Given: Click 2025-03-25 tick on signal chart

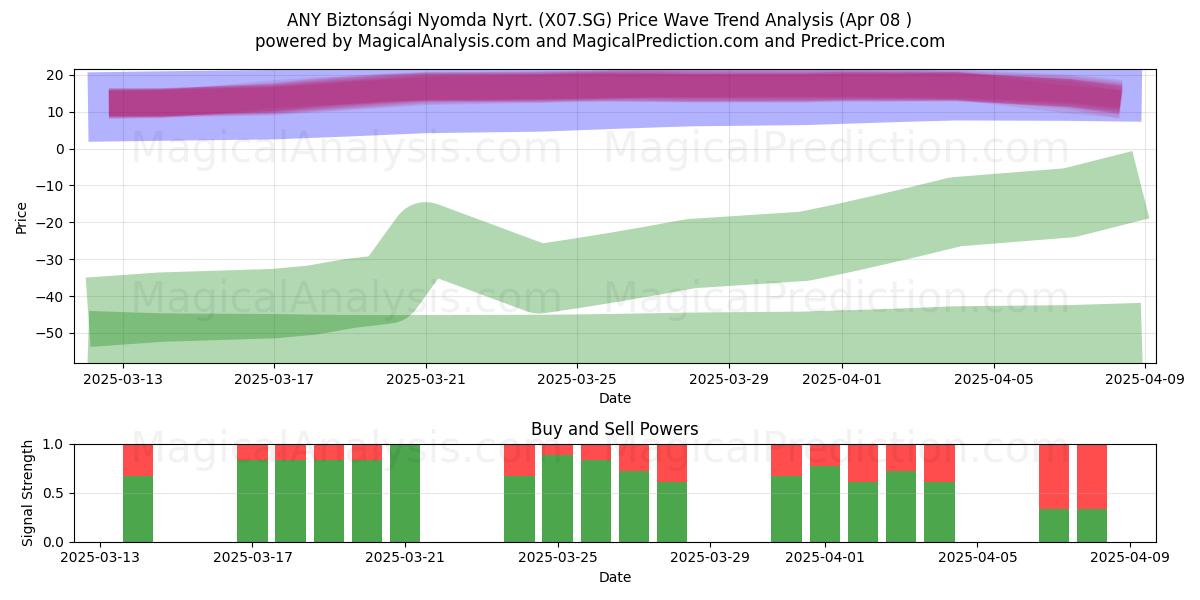Looking at the screenshot, I should (x=557, y=558).
